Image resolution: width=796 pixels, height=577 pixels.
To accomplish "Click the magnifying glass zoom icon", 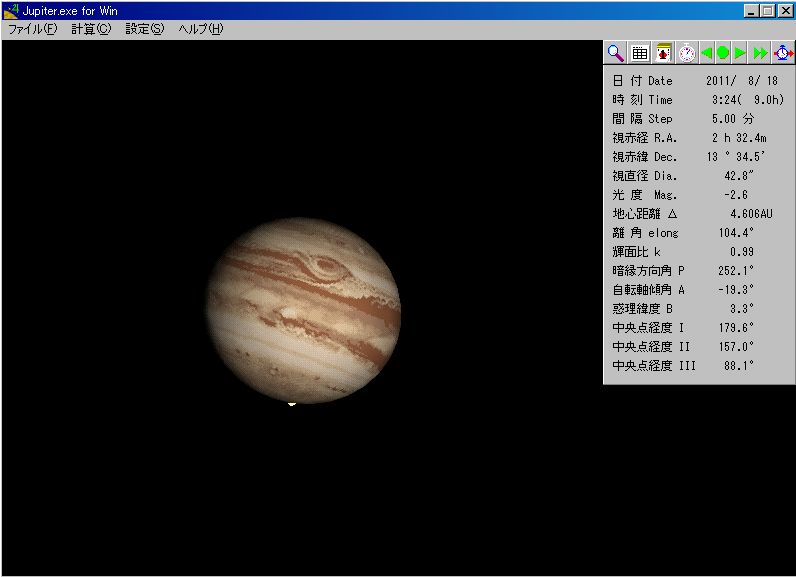I will tap(615, 53).
